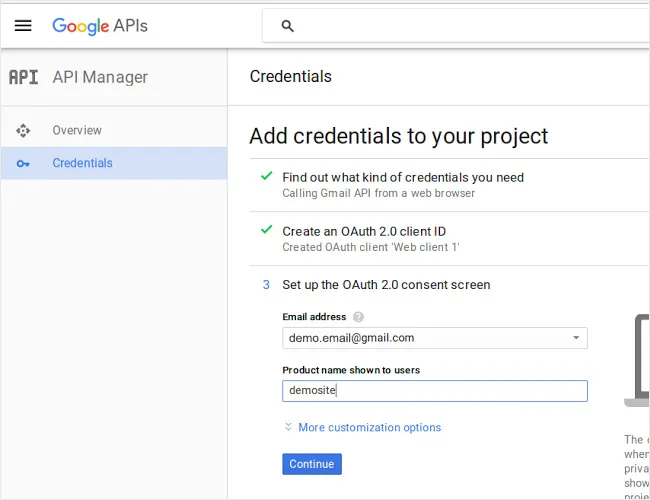This screenshot has height=500, width=650.
Task: Click the Overview sidebar icon
Action: [23, 130]
